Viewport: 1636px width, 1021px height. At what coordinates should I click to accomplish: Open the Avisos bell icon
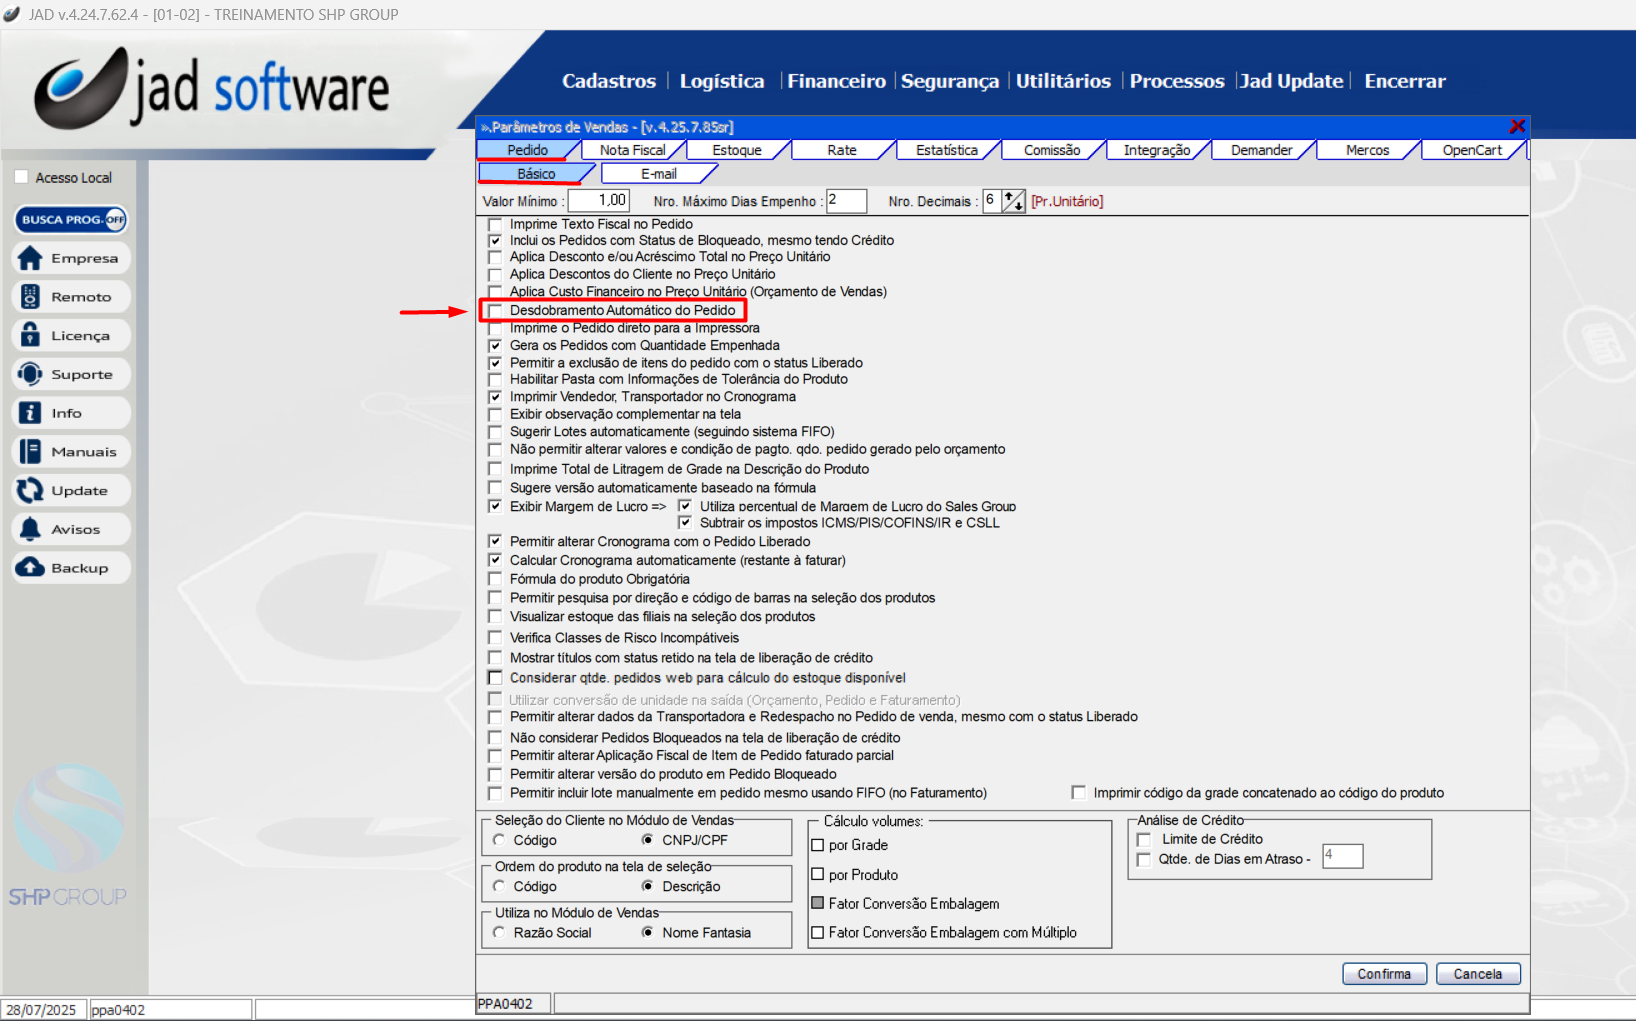31,529
